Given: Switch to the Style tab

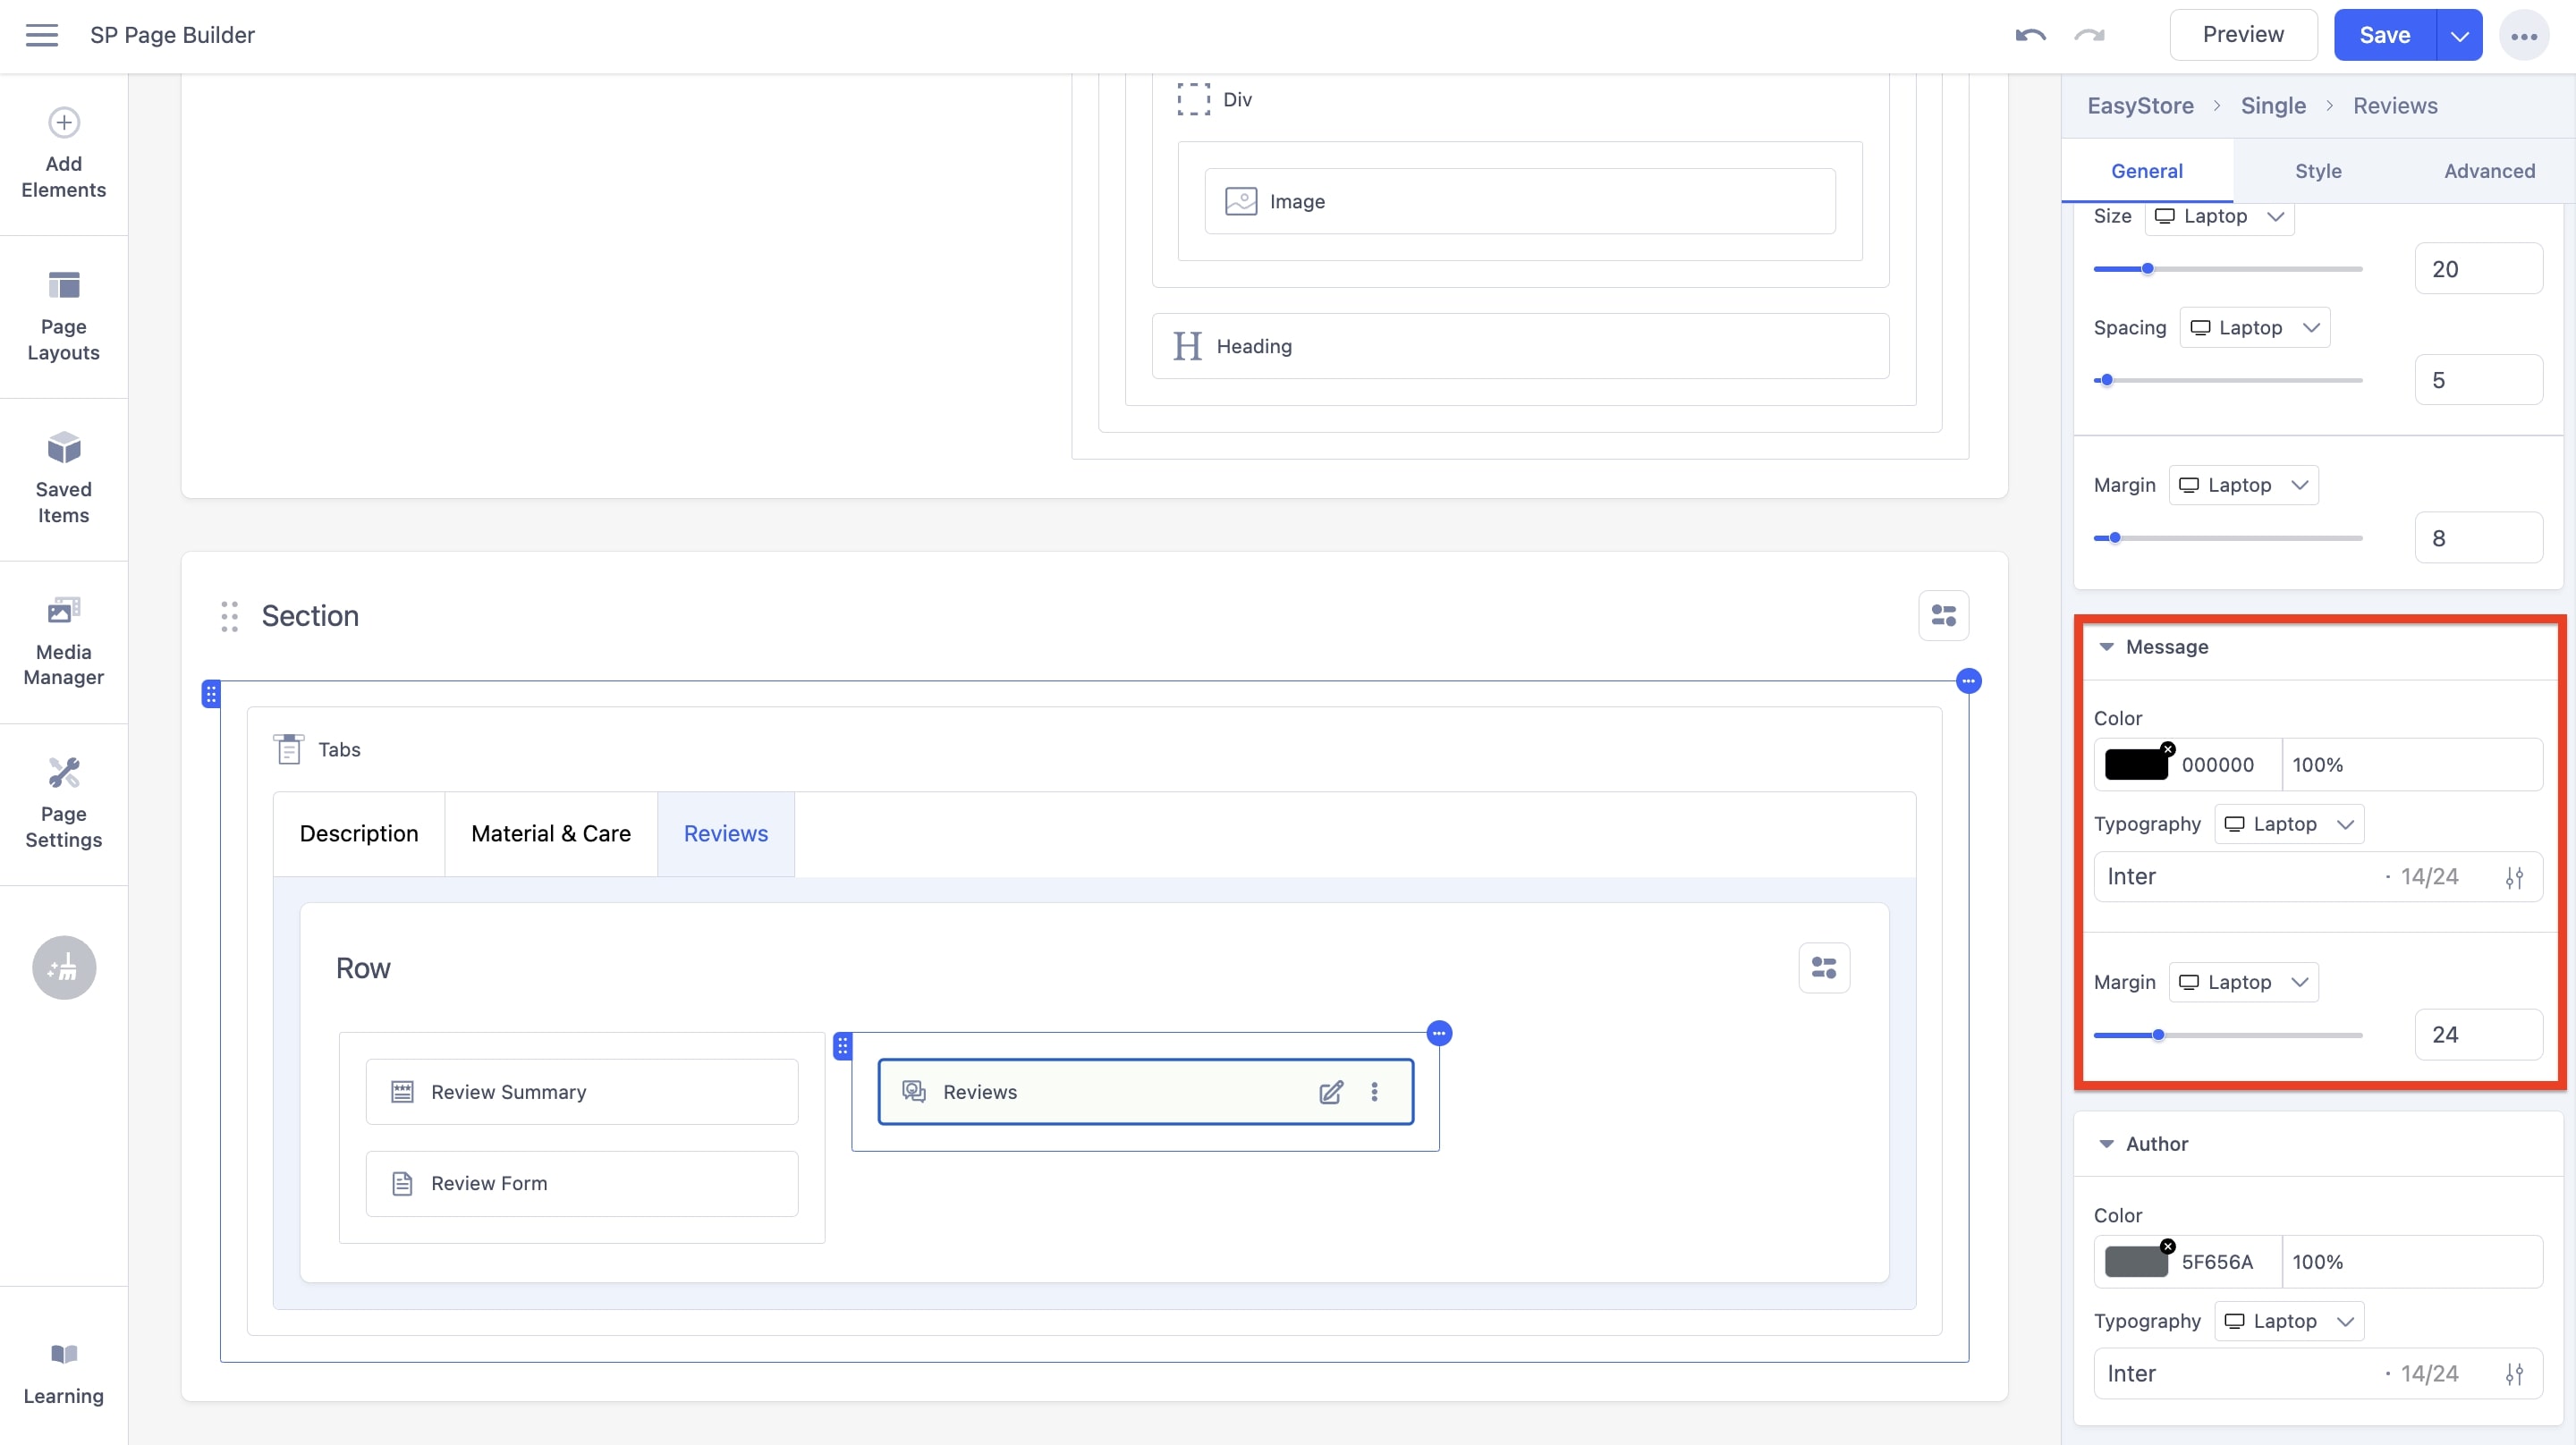Looking at the screenshot, I should pos(2318,170).
